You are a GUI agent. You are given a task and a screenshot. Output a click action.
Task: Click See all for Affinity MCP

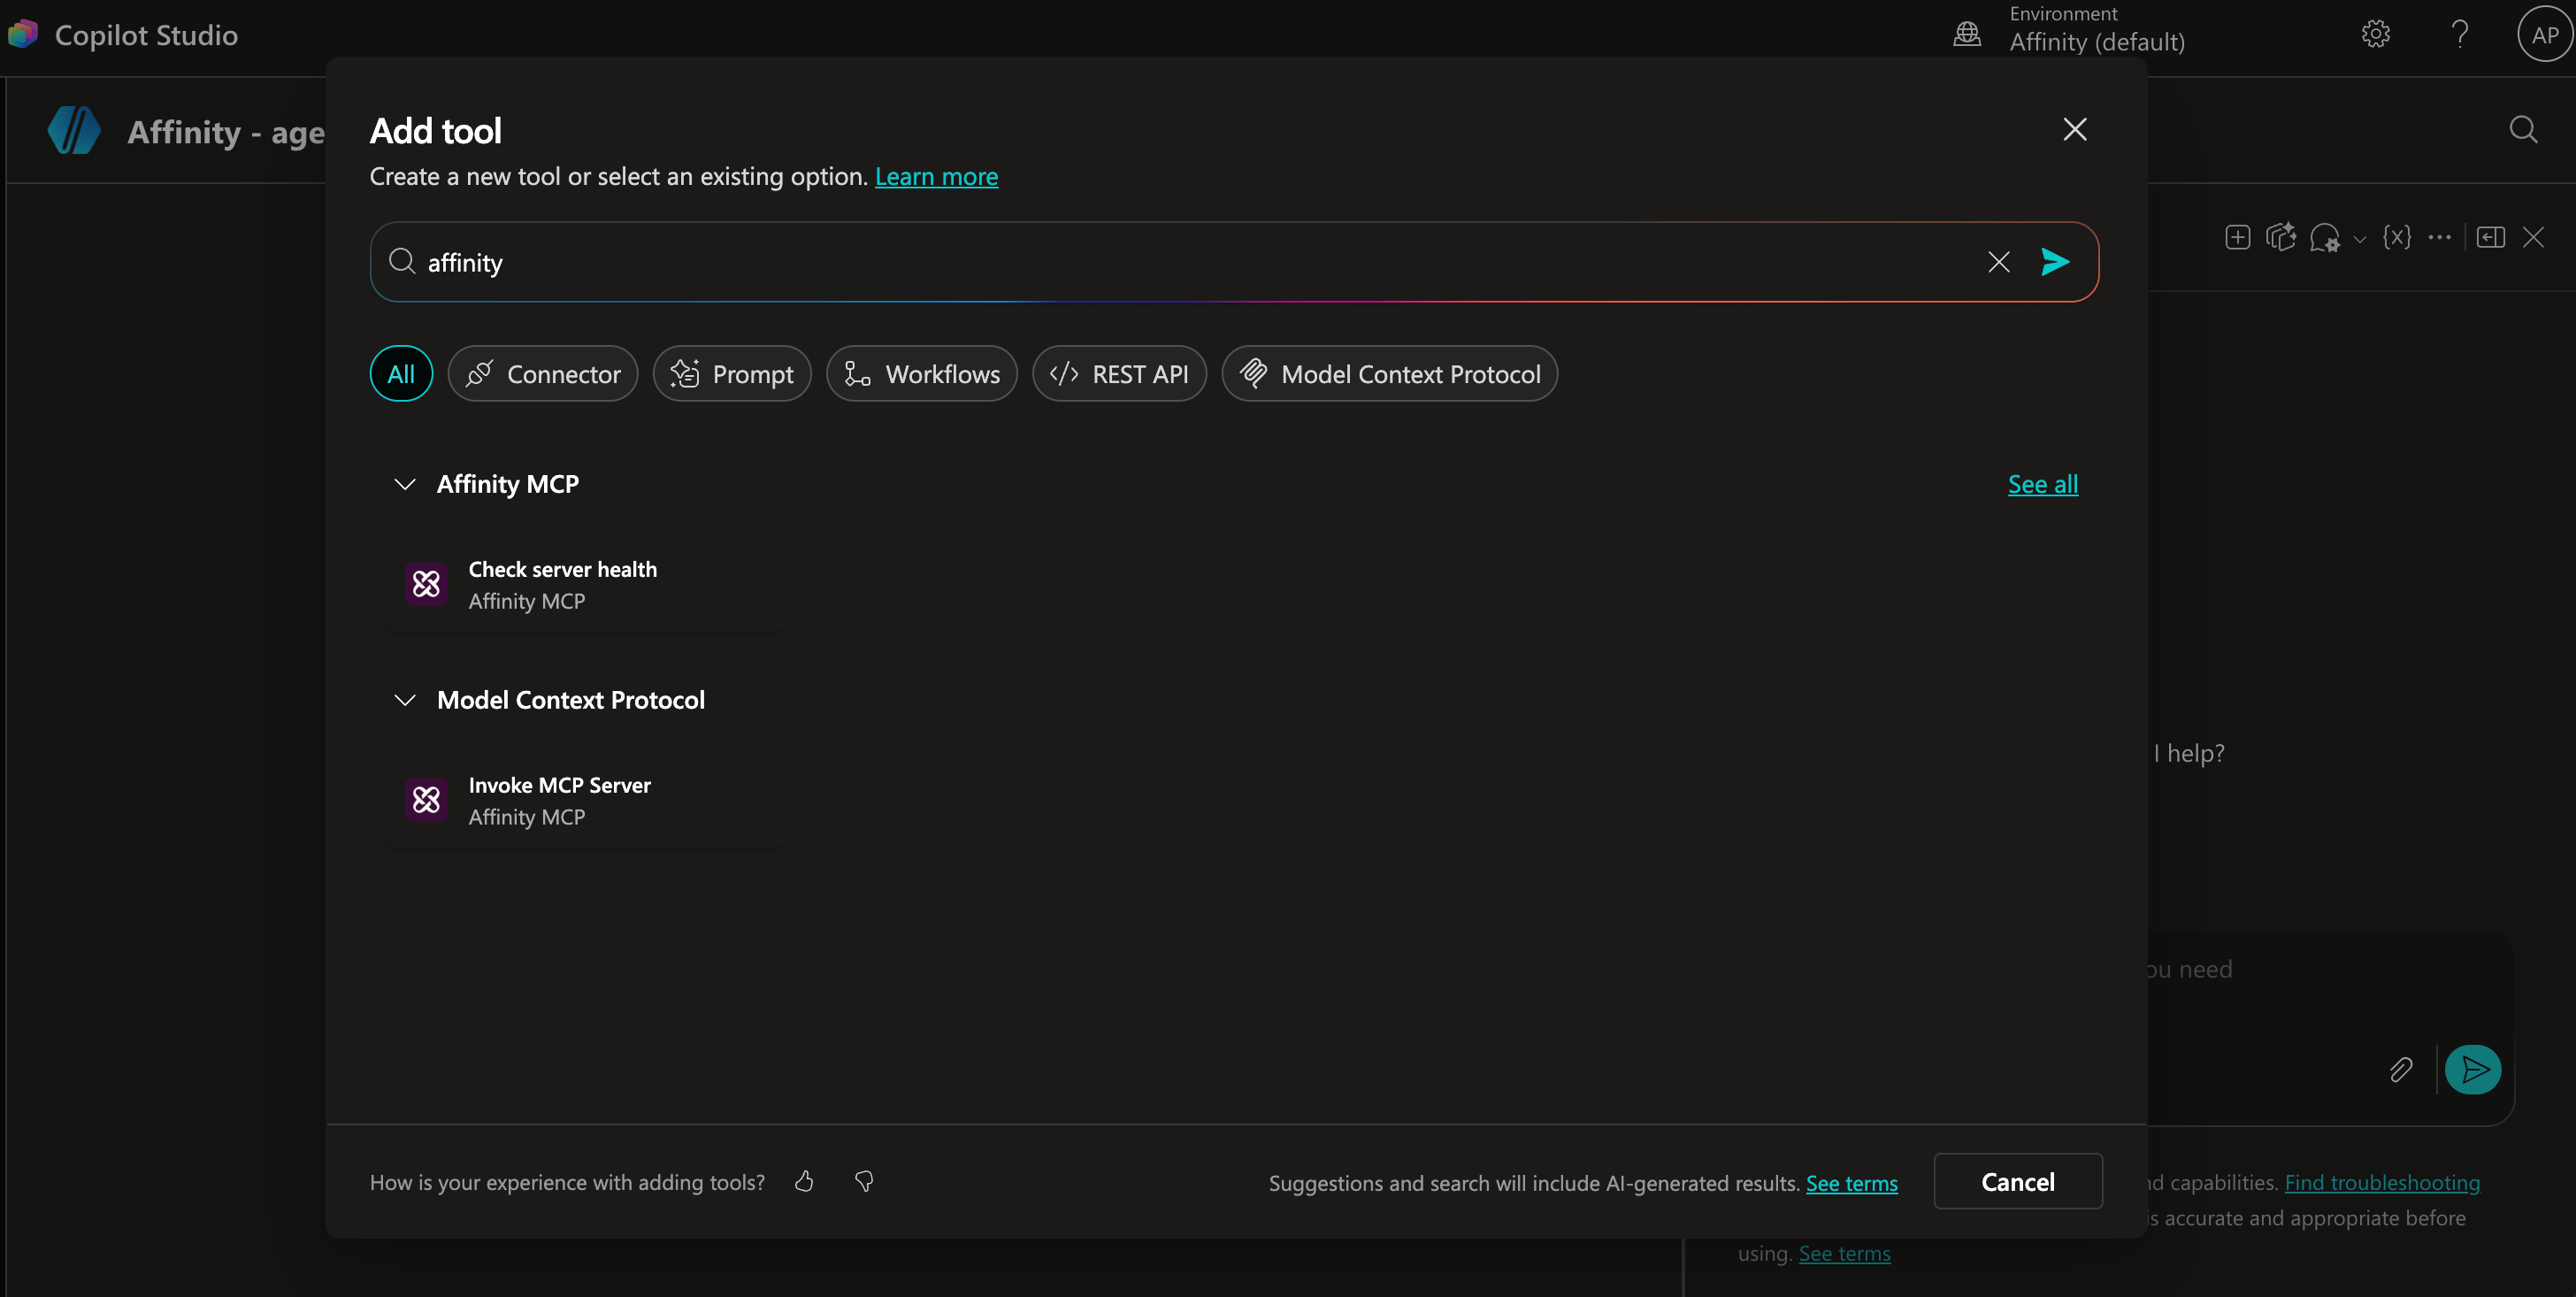(x=2043, y=484)
